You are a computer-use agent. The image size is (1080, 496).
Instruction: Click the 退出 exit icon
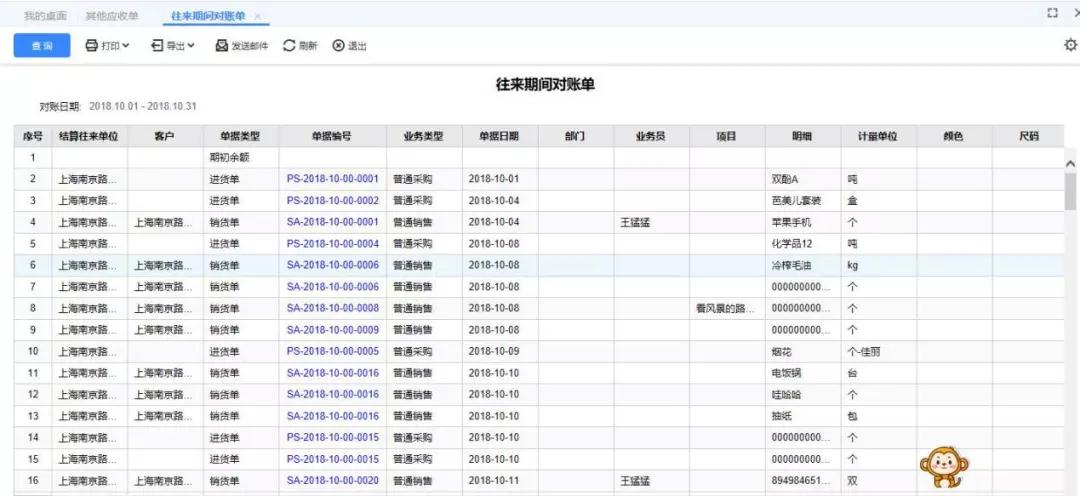tap(338, 45)
